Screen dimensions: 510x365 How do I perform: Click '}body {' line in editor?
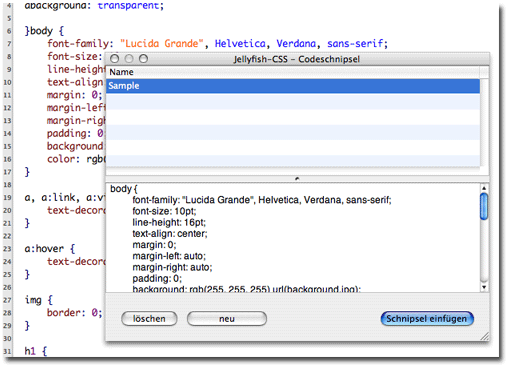pyautogui.click(x=44, y=31)
